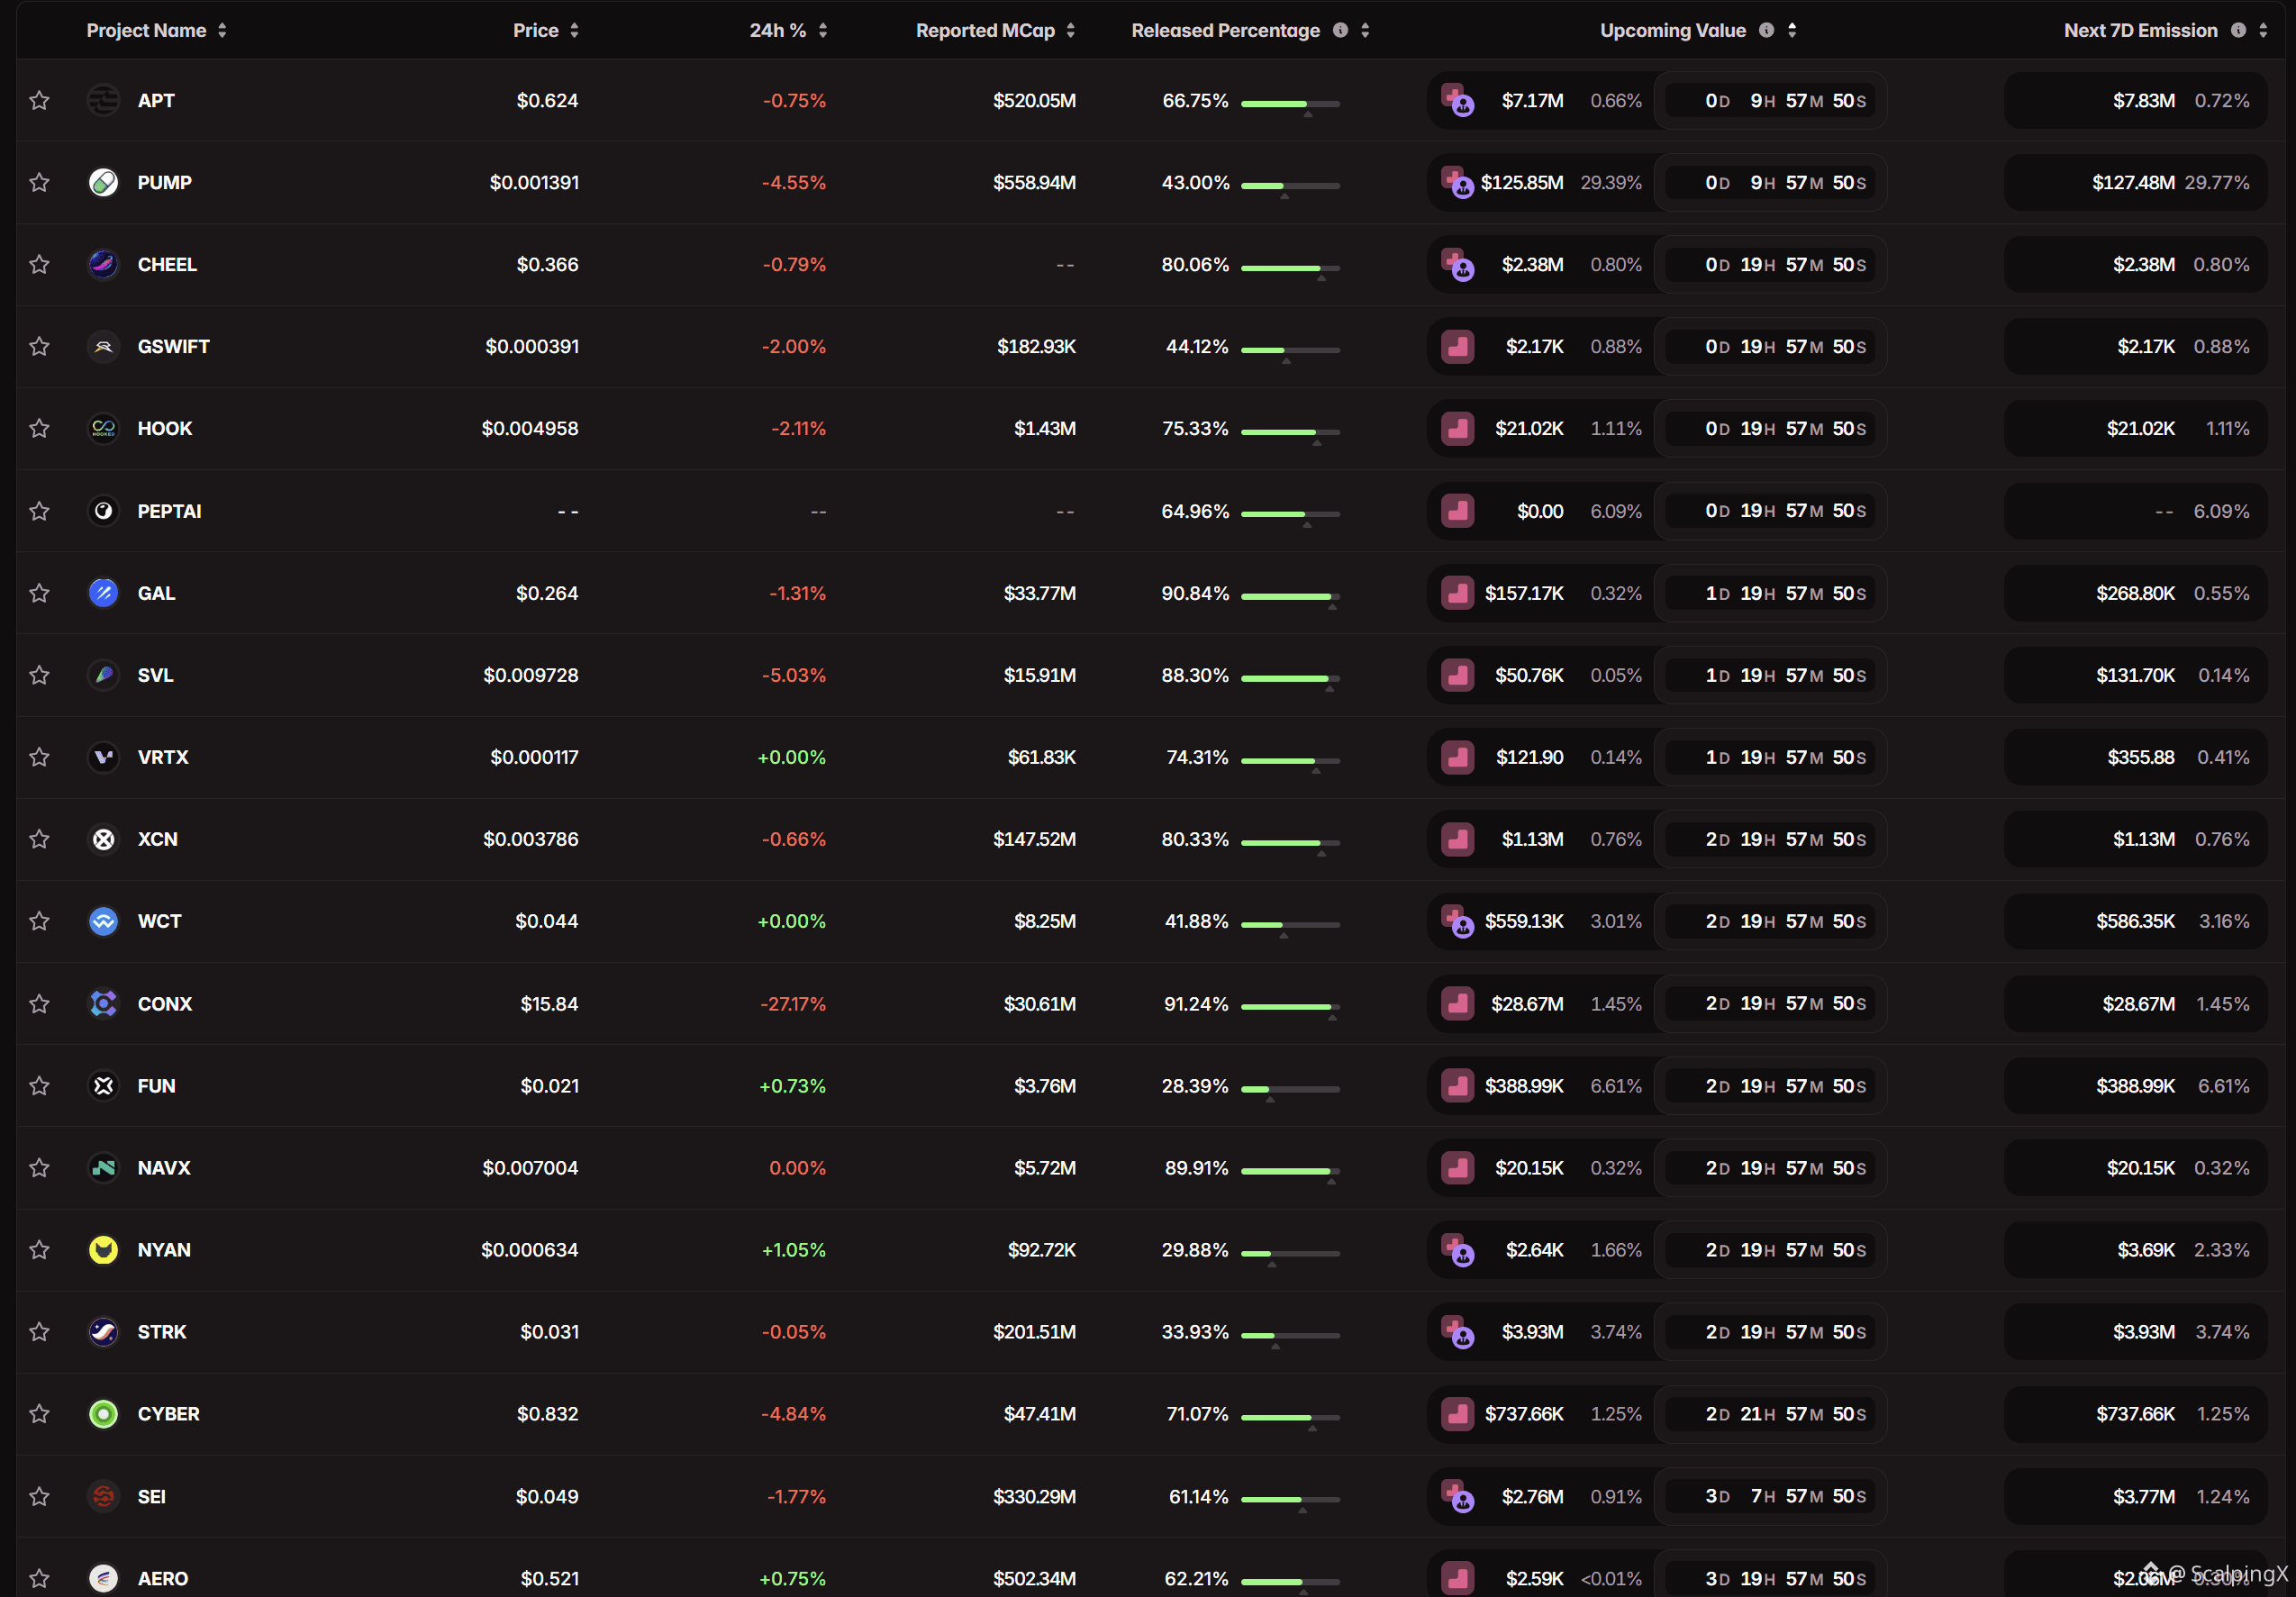
Task: Open the WCT project link
Action: 159,921
